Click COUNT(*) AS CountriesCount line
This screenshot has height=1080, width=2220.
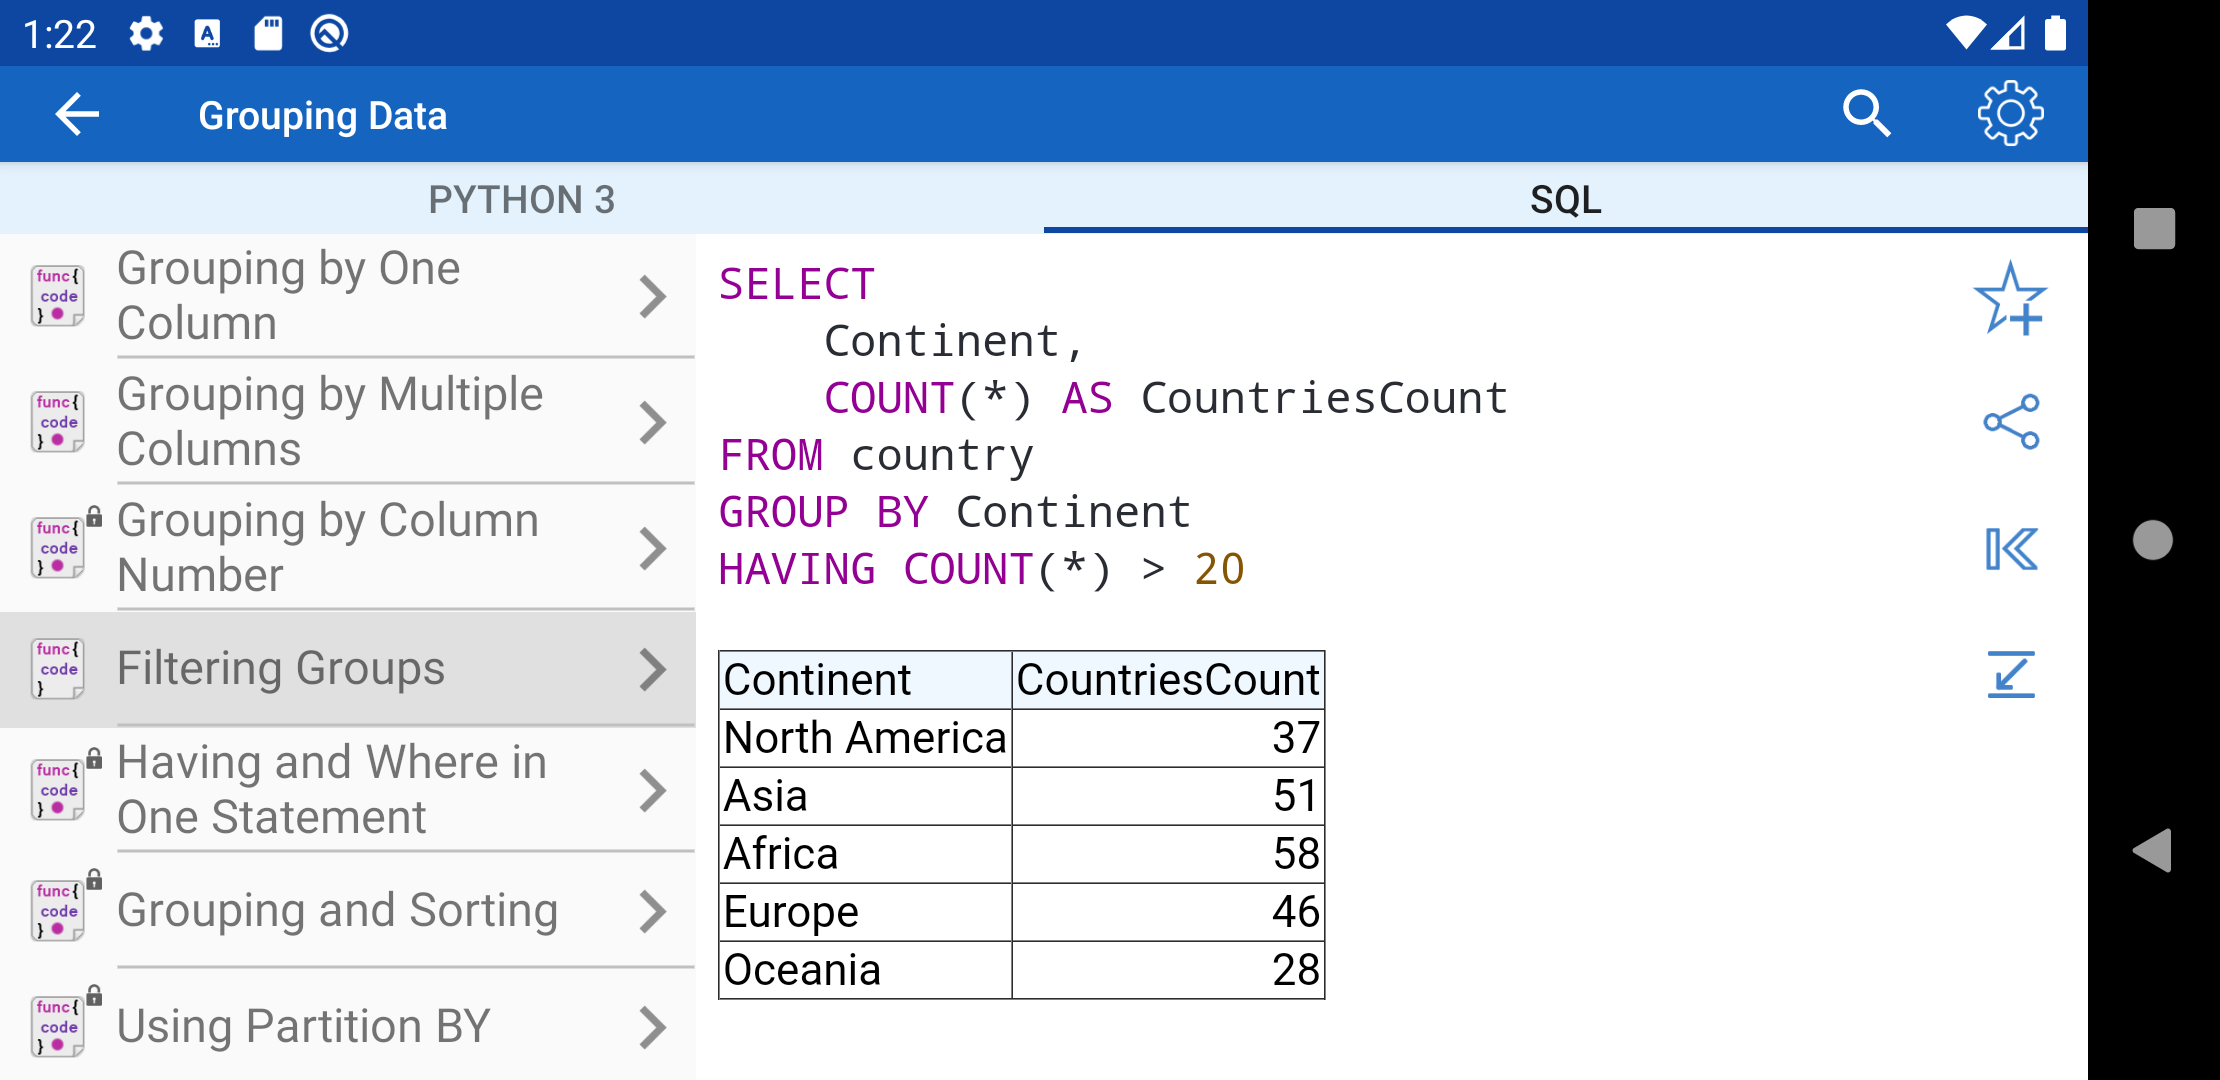coord(1166,399)
